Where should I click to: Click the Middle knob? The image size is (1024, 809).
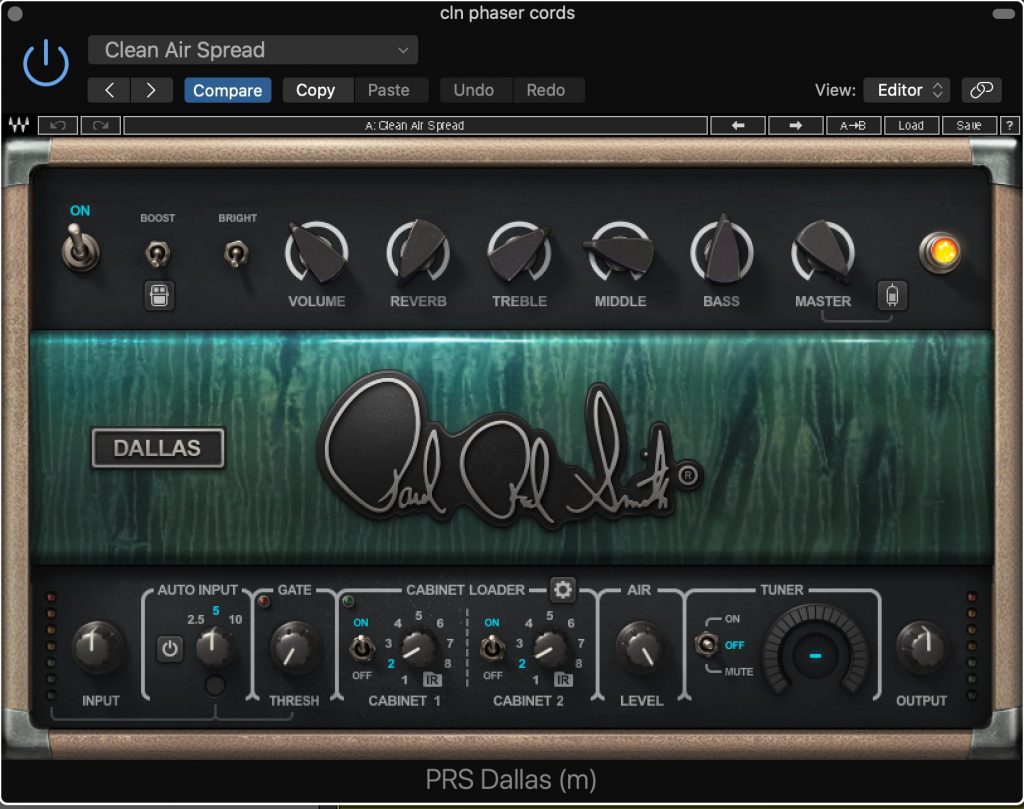point(620,252)
